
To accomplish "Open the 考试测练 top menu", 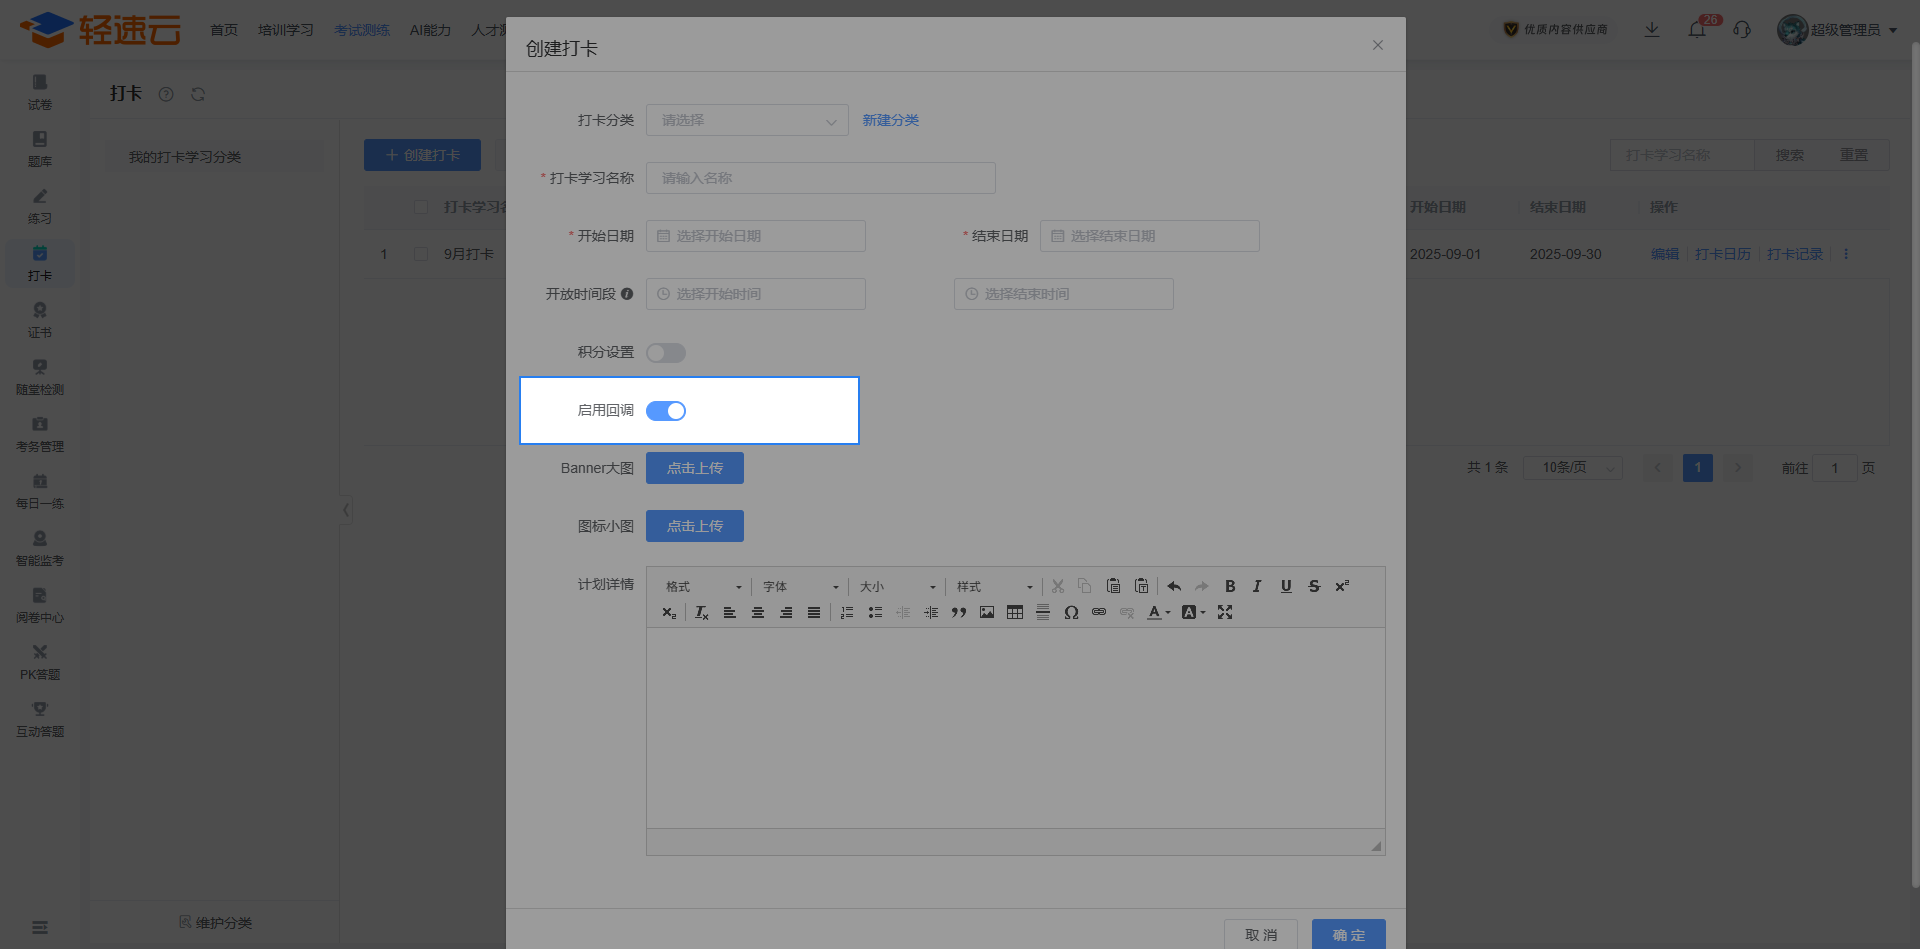I will 361,30.
